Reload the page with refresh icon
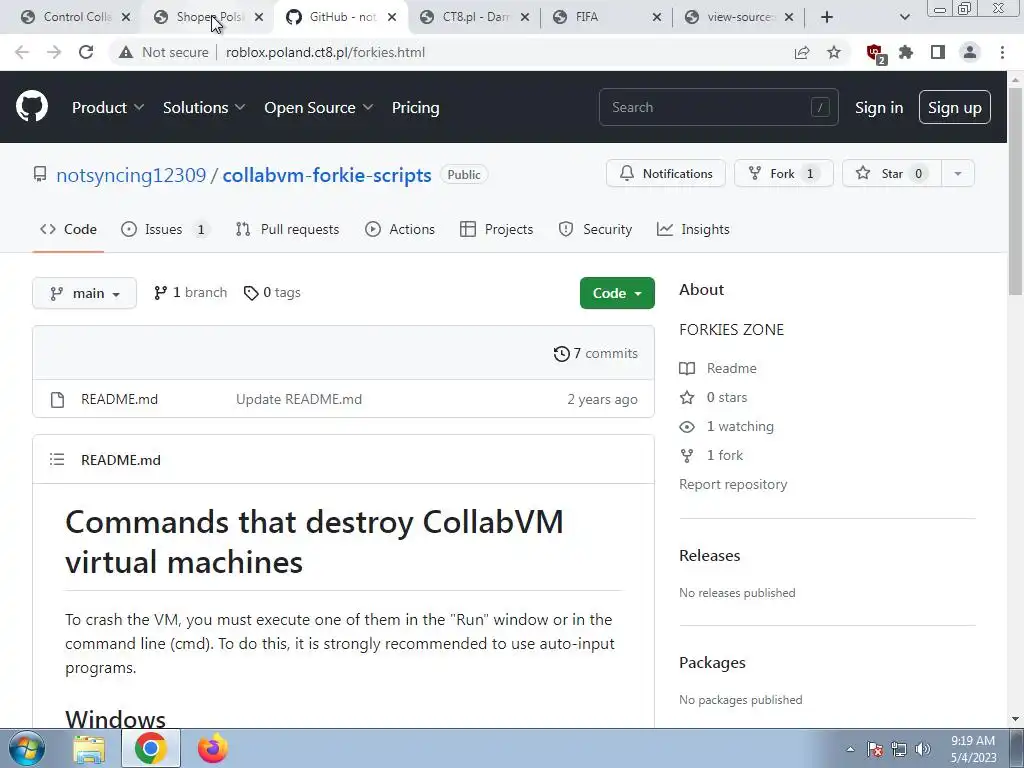 [x=86, y=52]
